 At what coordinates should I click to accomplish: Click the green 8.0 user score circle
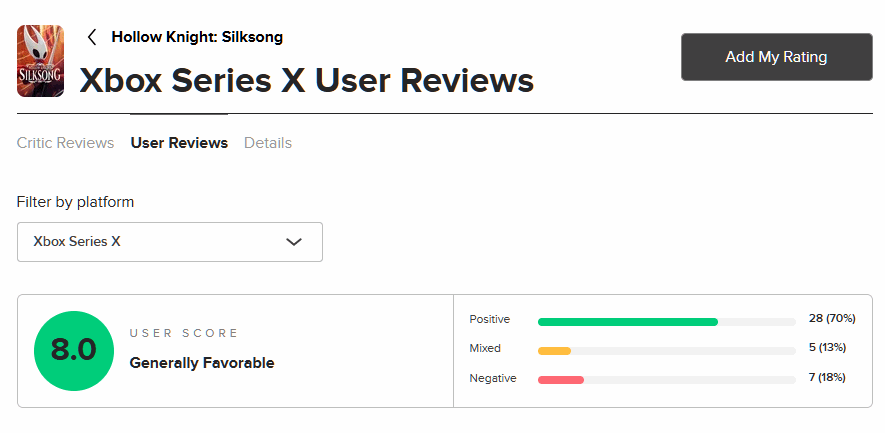click(74, 351)
